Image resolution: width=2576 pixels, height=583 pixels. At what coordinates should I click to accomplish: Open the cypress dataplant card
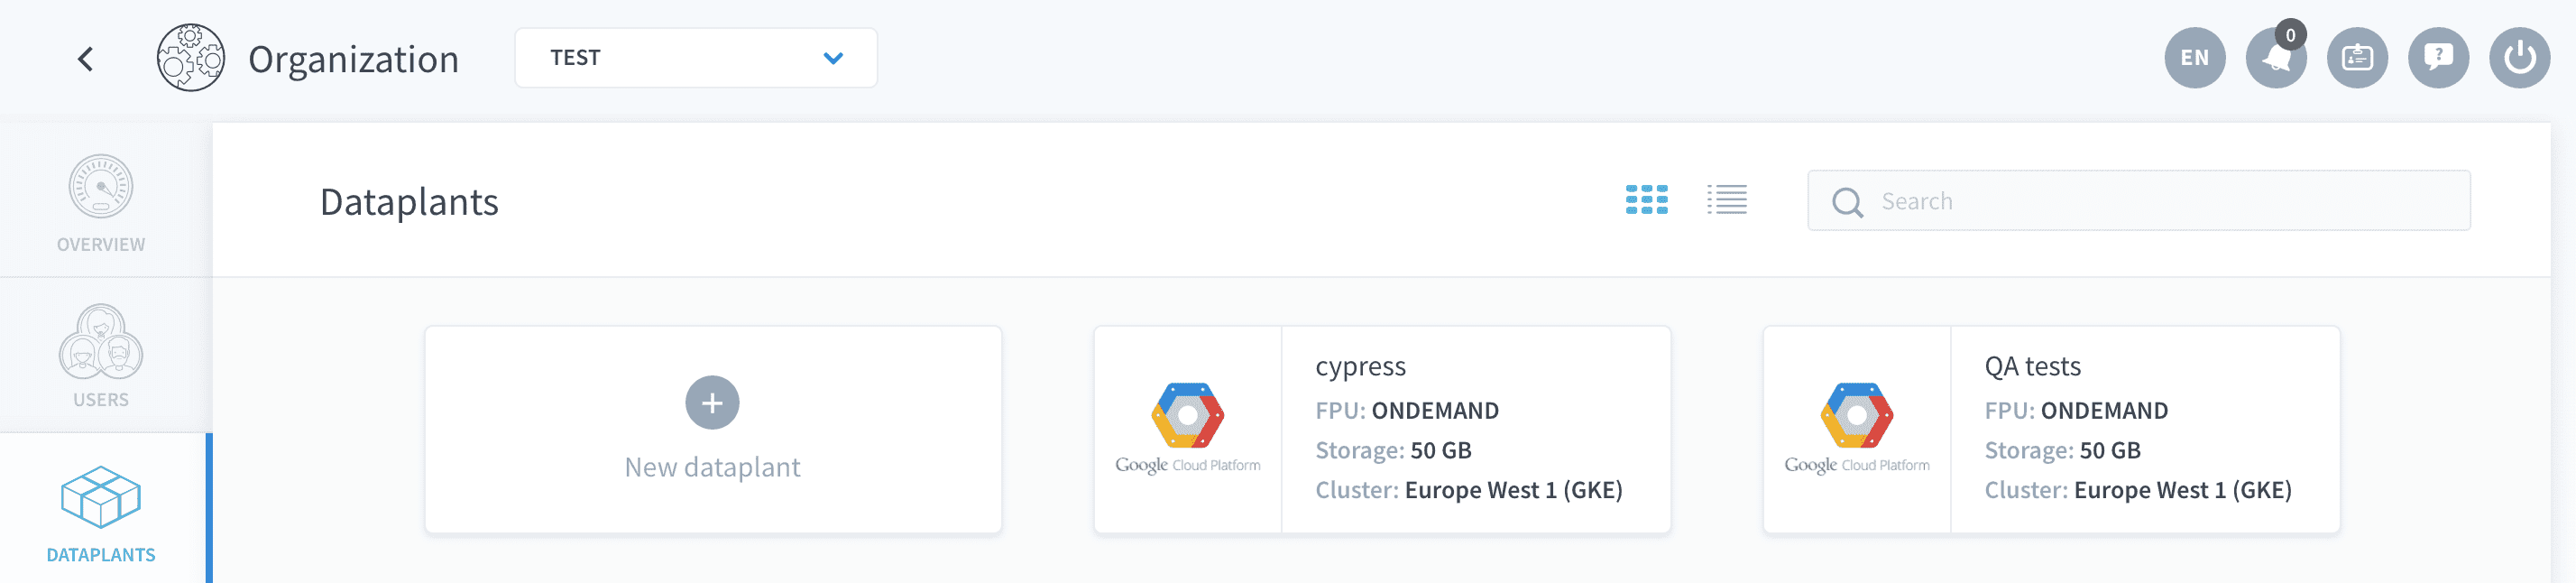coord(1382,430)
